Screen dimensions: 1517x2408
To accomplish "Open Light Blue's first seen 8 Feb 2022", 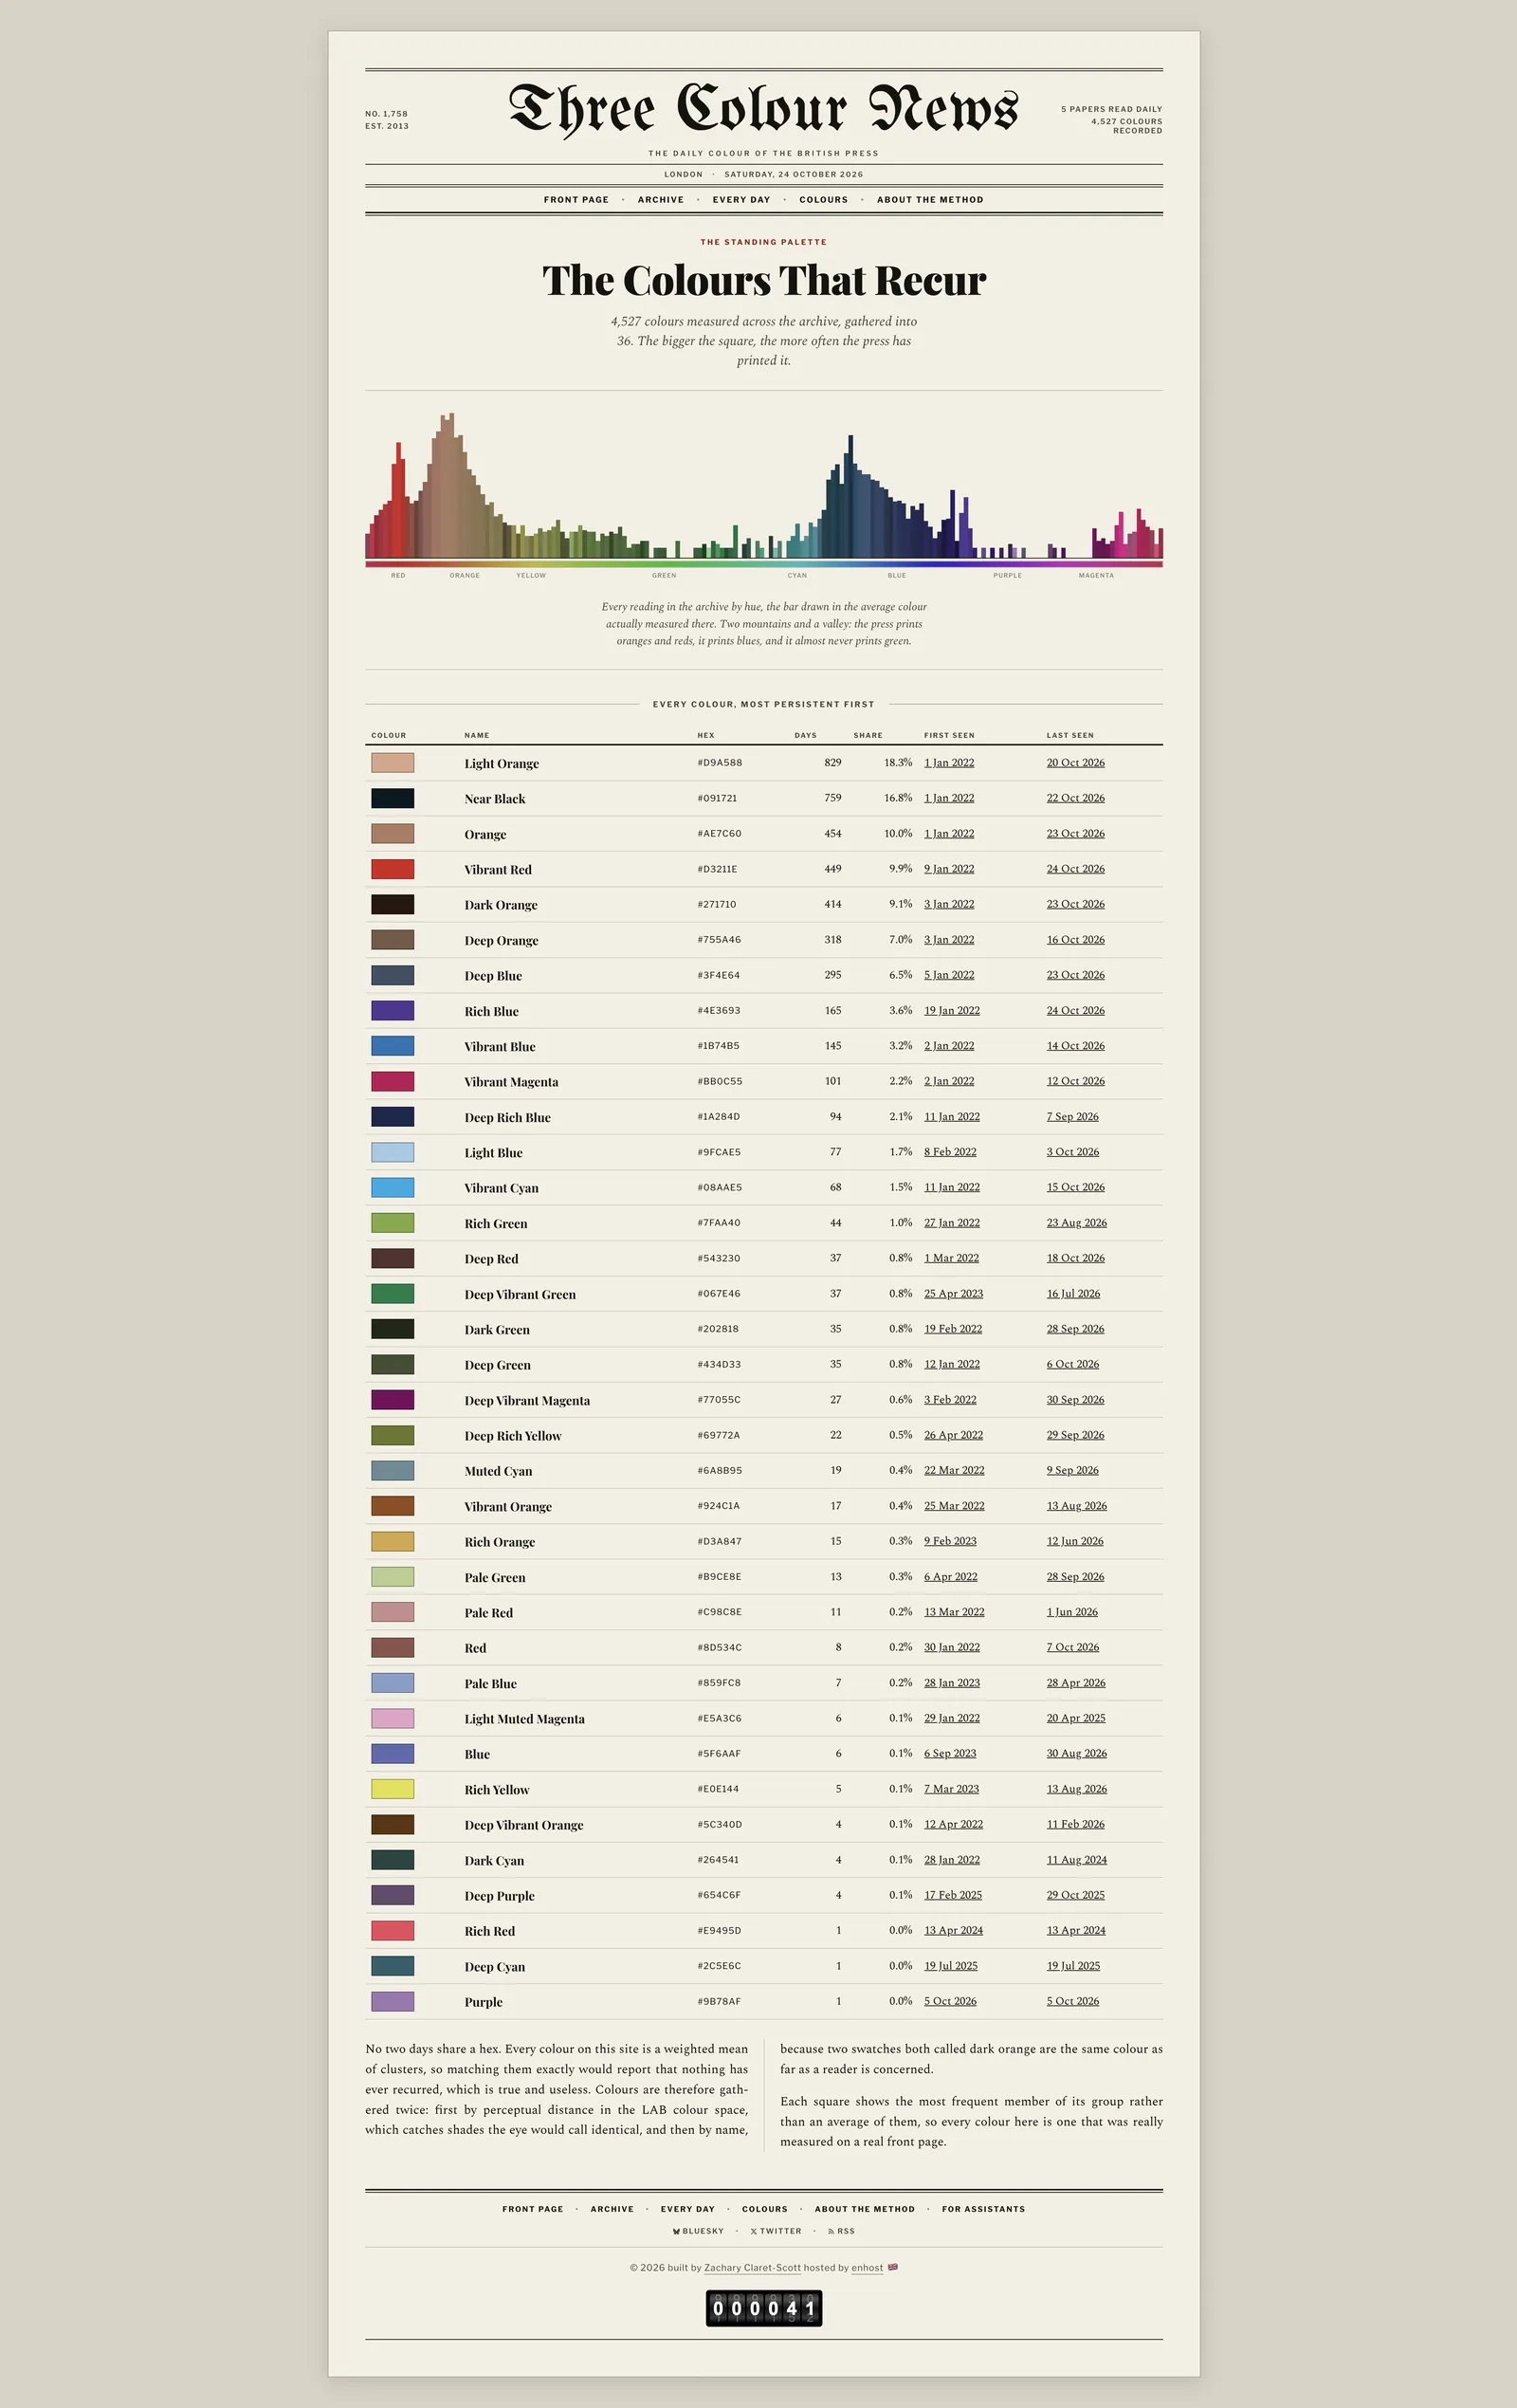I will click(950, 1152).
